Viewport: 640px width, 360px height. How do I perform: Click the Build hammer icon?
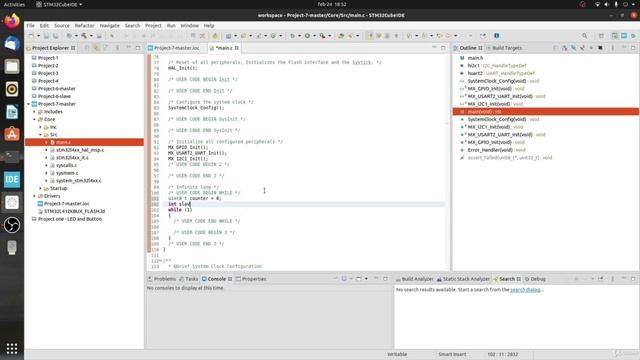[x=84, y=36]
